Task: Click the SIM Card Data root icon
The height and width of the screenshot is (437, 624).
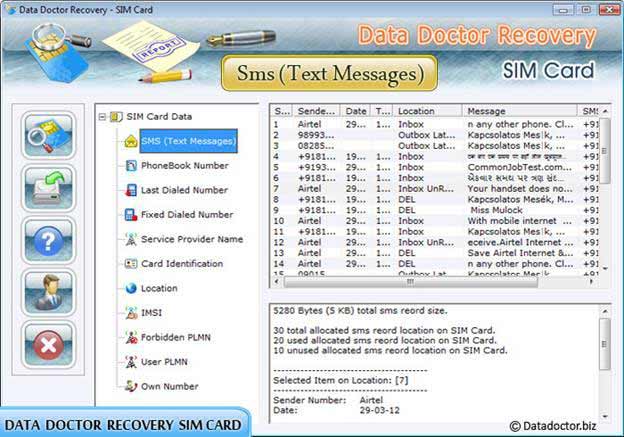Action: click(x=116, y=117)
